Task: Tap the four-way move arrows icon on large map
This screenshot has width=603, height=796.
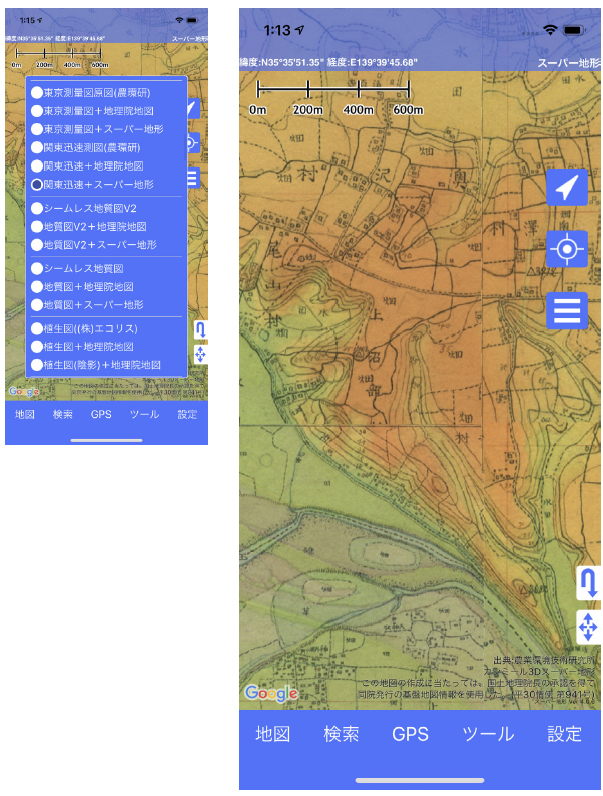Action: [589, 627]
